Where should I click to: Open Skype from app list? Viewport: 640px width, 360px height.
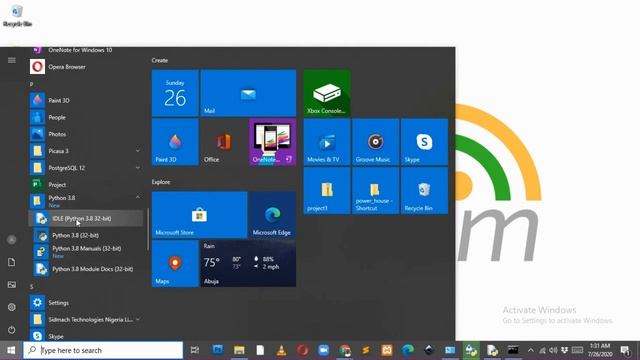point(86,336)
